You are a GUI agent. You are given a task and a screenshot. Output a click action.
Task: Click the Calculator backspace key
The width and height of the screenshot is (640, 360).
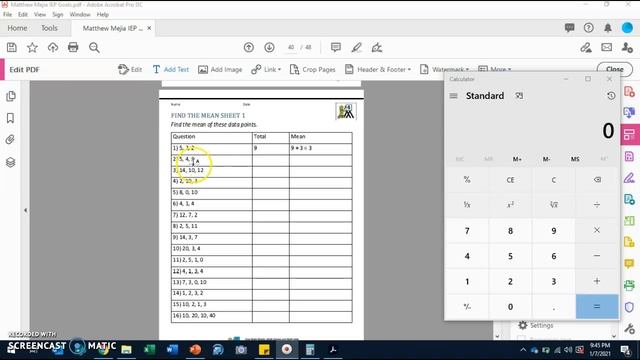[597, 180]
